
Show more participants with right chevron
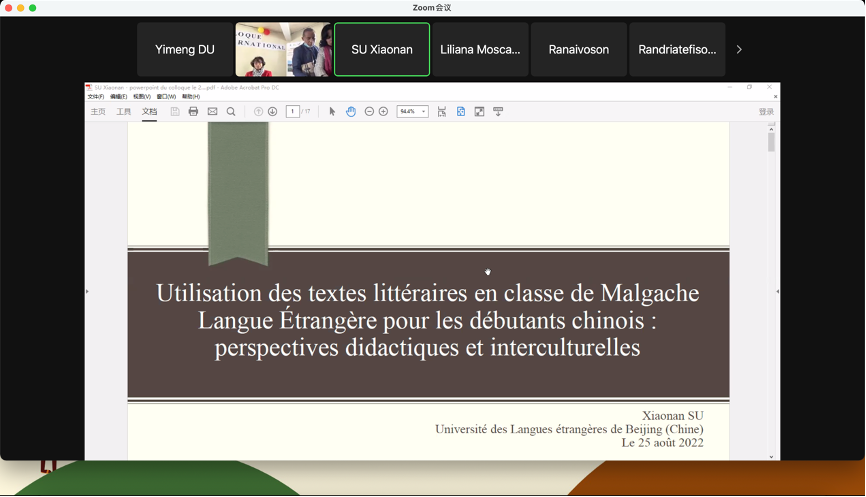739,49
